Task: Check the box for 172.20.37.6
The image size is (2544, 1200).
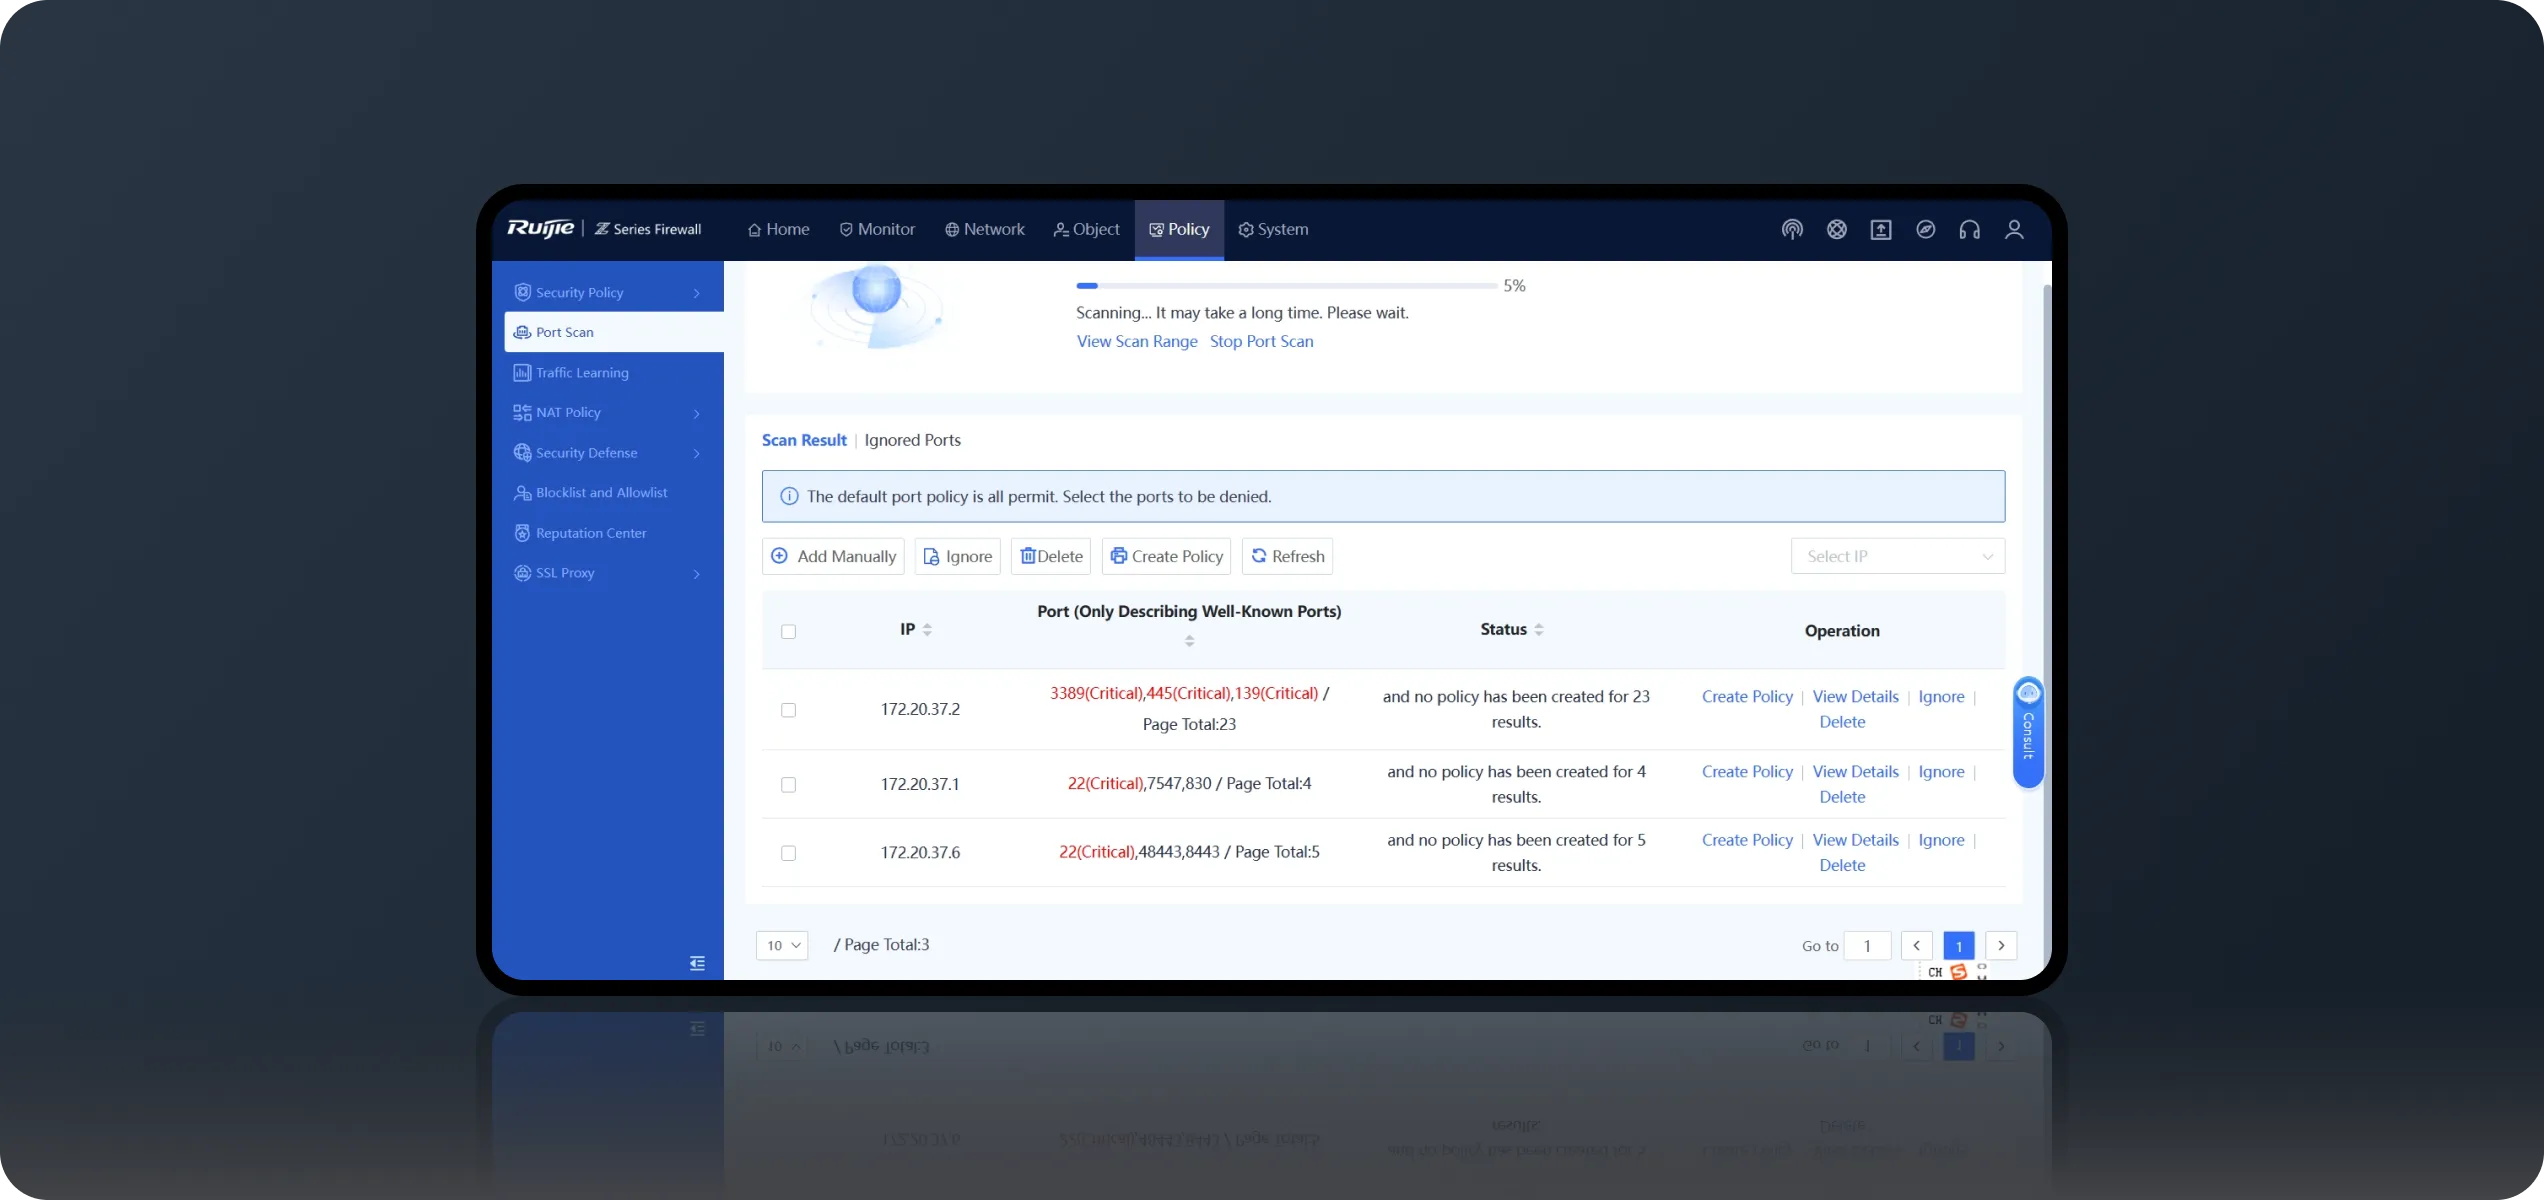Action: click(788, 852)
